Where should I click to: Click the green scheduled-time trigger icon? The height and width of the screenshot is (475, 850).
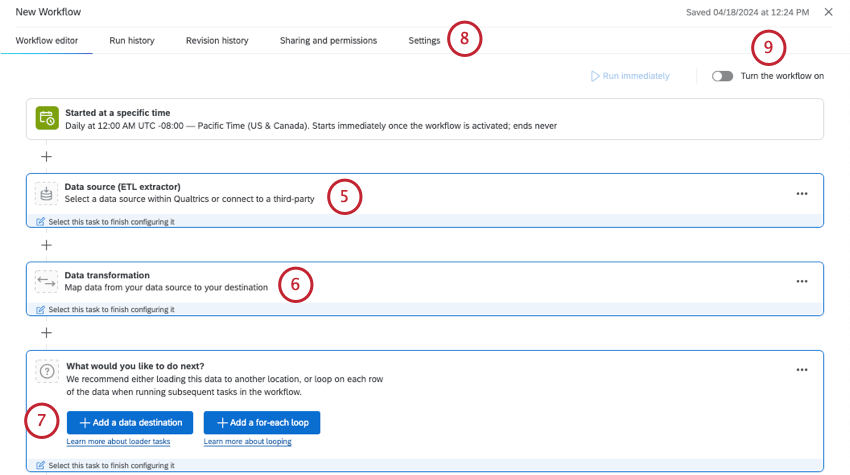click(x=47, y=118)
